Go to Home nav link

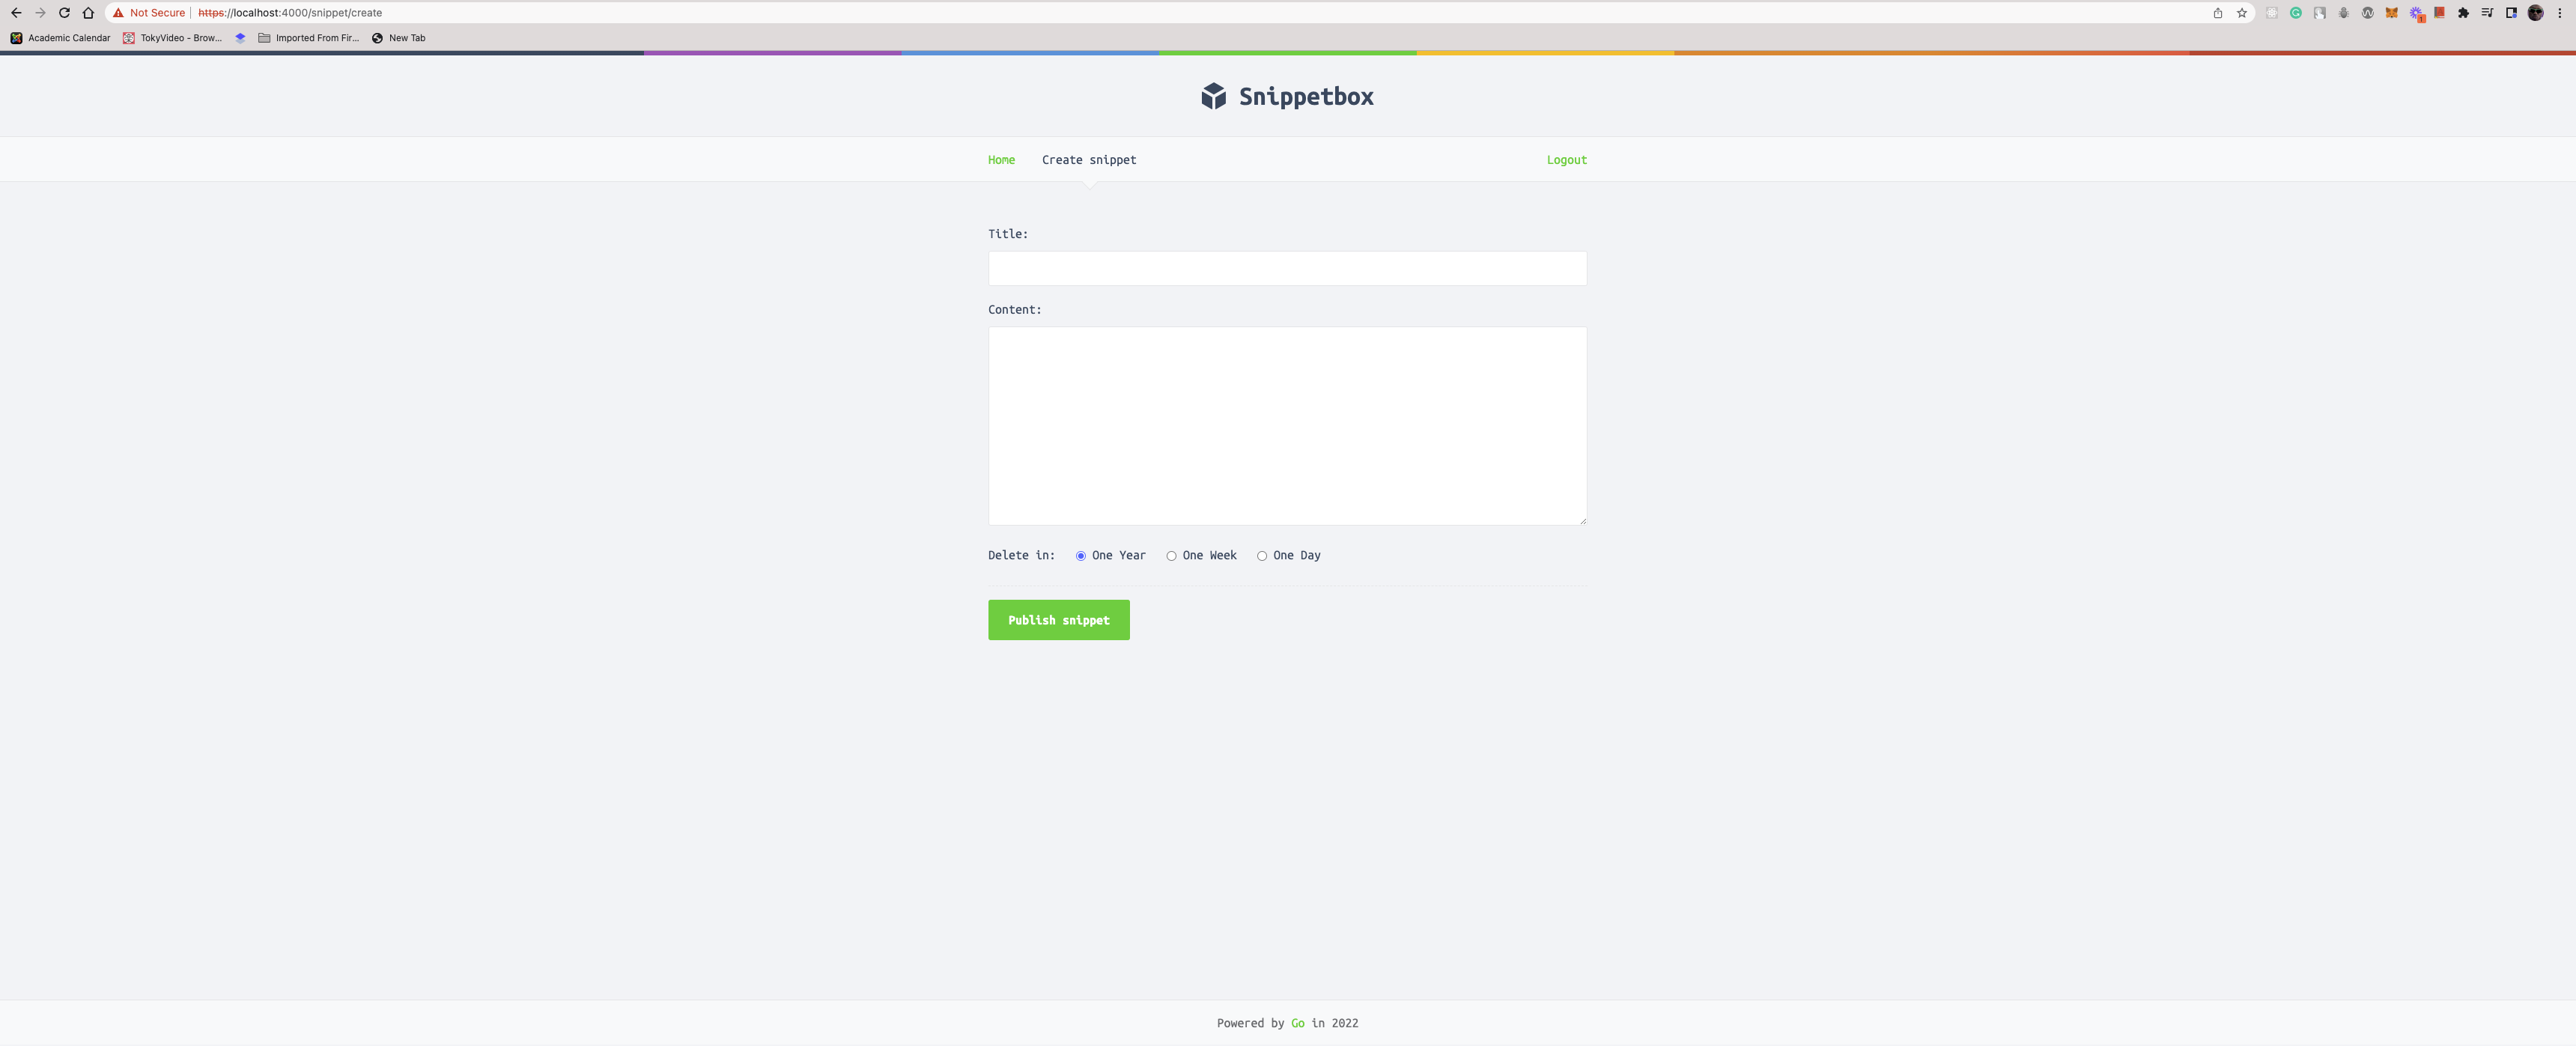(x=1001, y=160)
